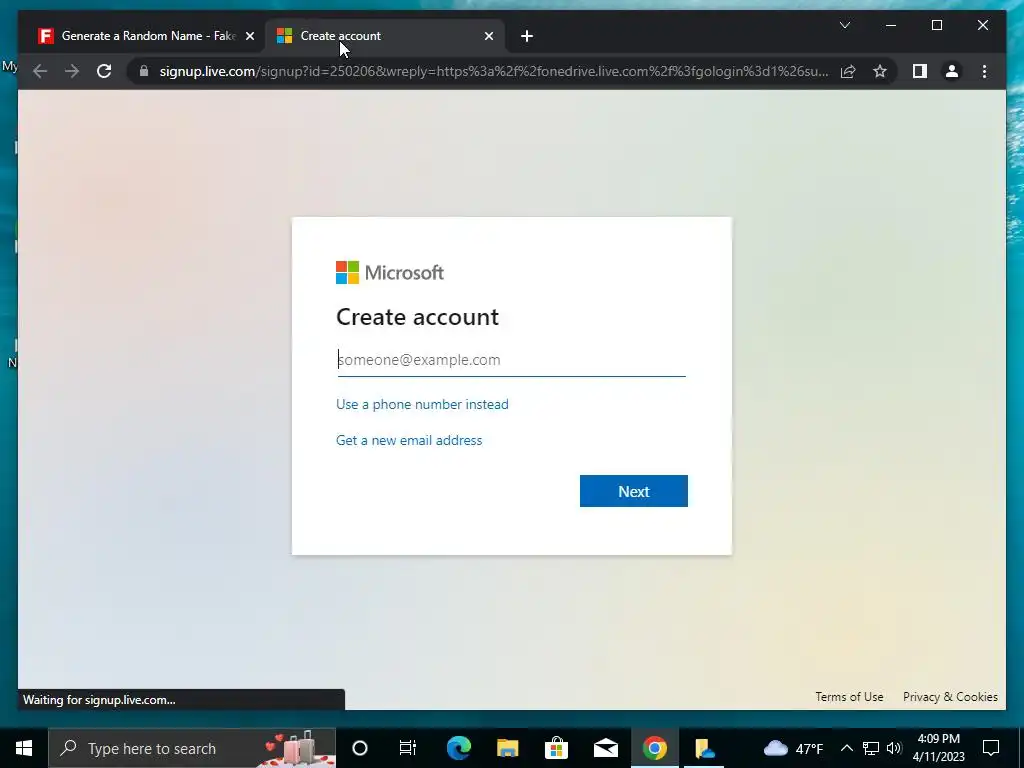Viewport: 1024px width, 768px height.
Task: Select the Chrome taskbar icon
Action: click(654, 748)
